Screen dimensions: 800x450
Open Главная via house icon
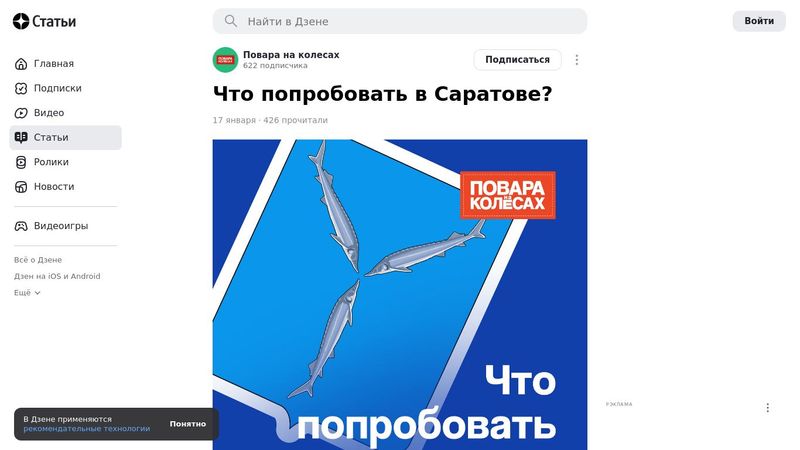tap(21, 64)
